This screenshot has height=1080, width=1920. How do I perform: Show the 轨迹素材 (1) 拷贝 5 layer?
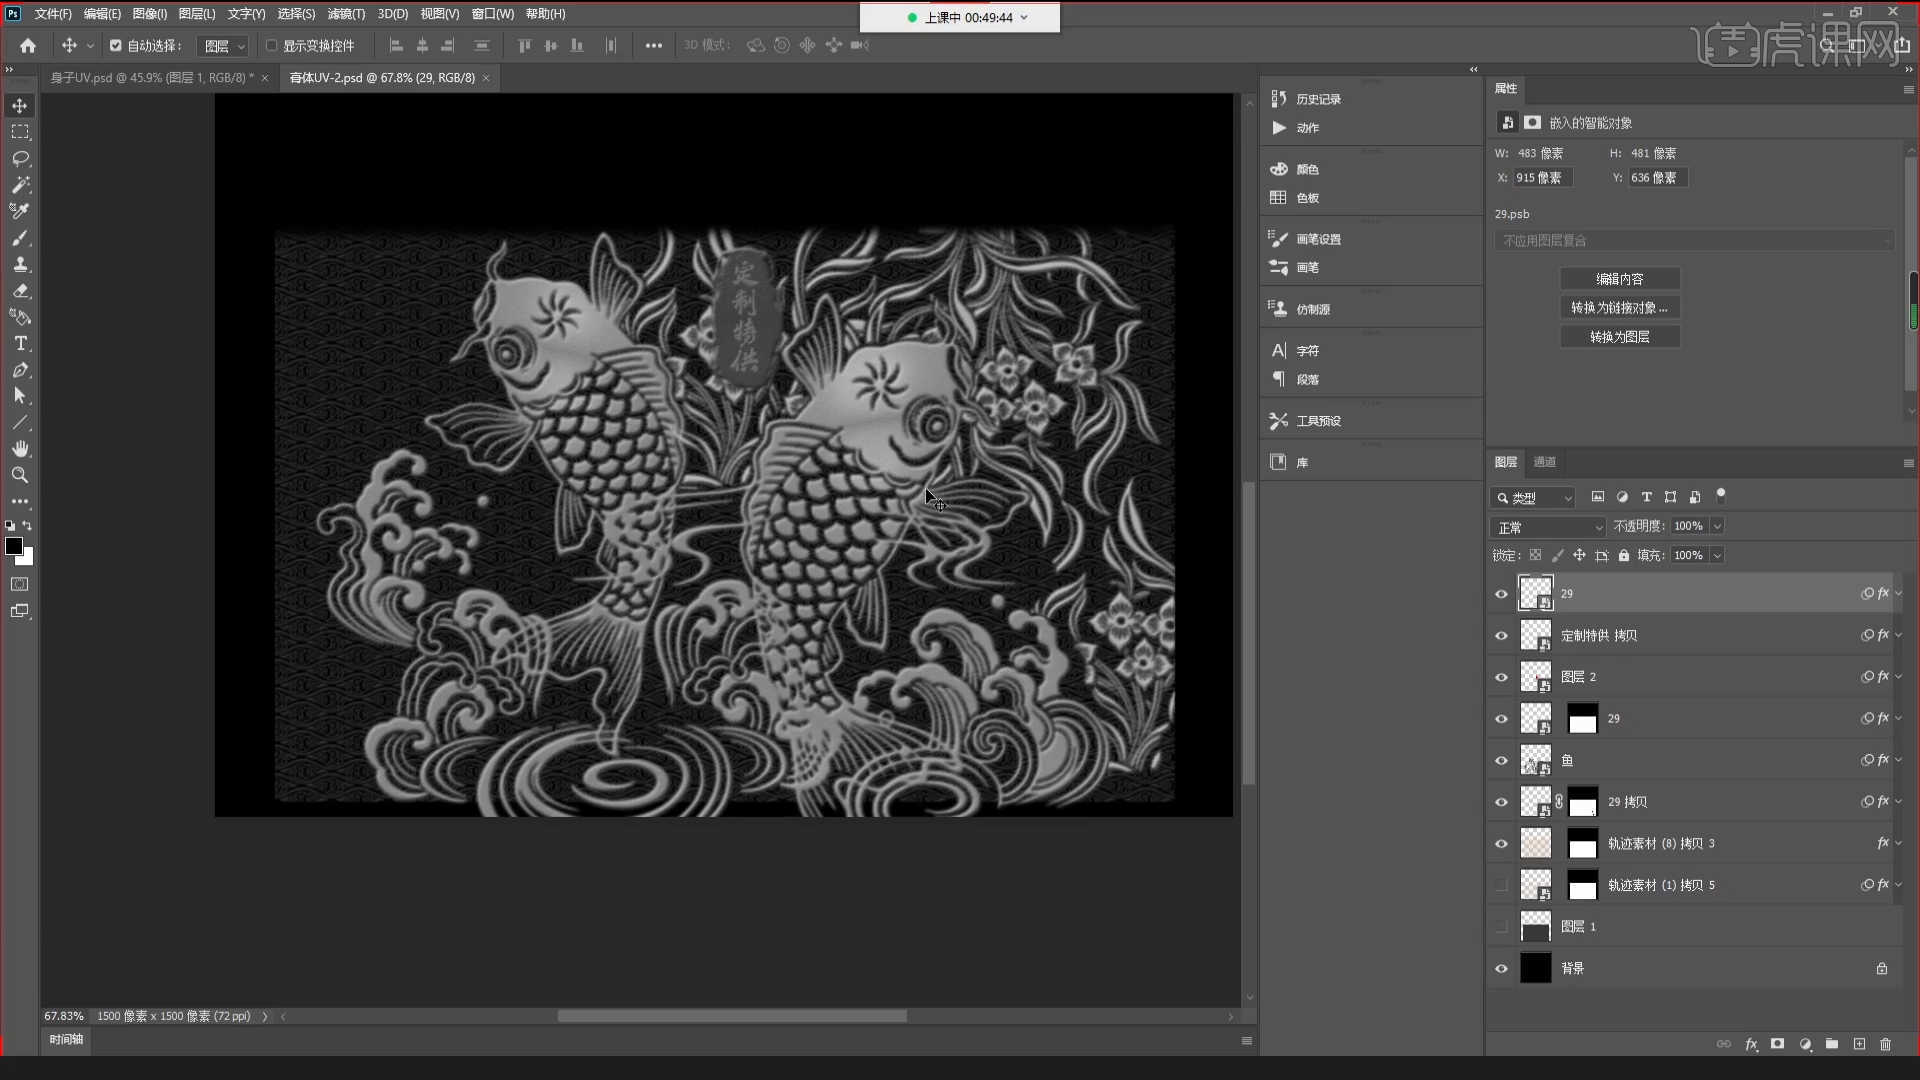(x=1501, y=885)
